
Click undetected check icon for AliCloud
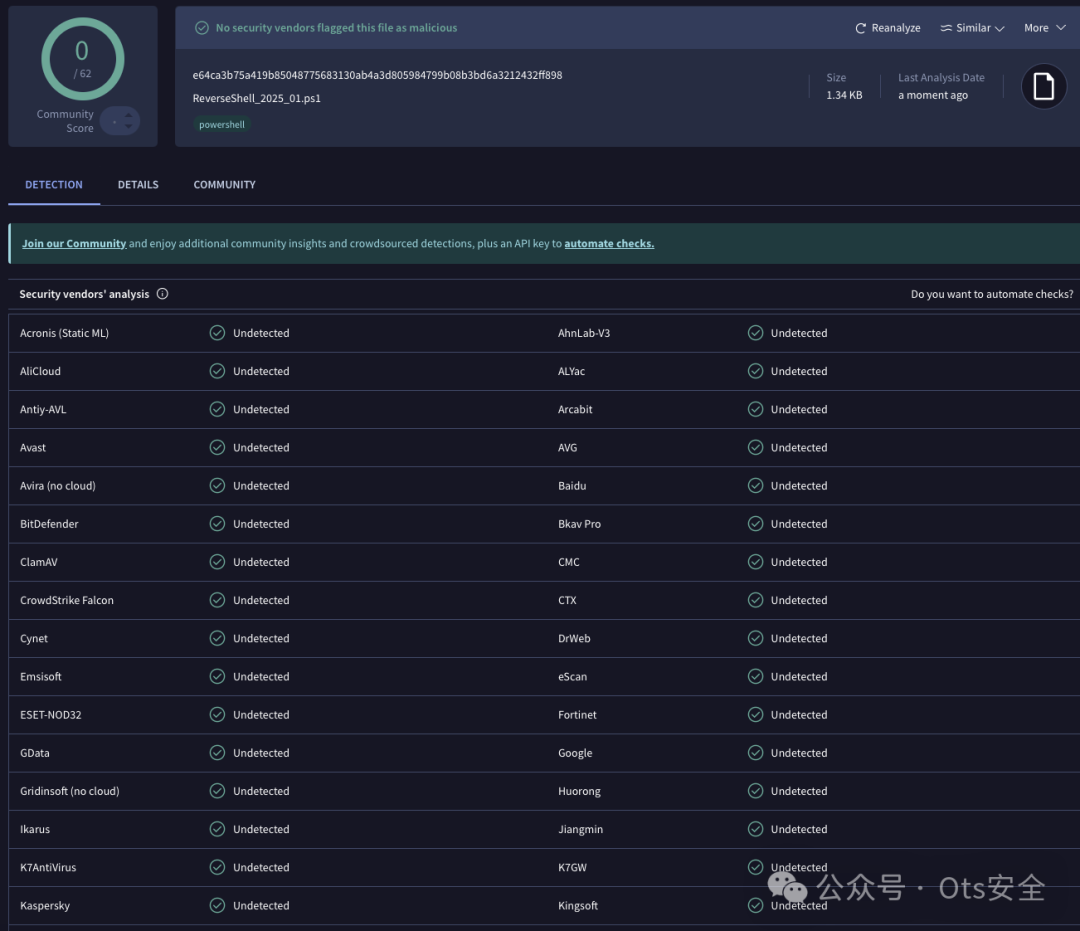click(217, 371)
